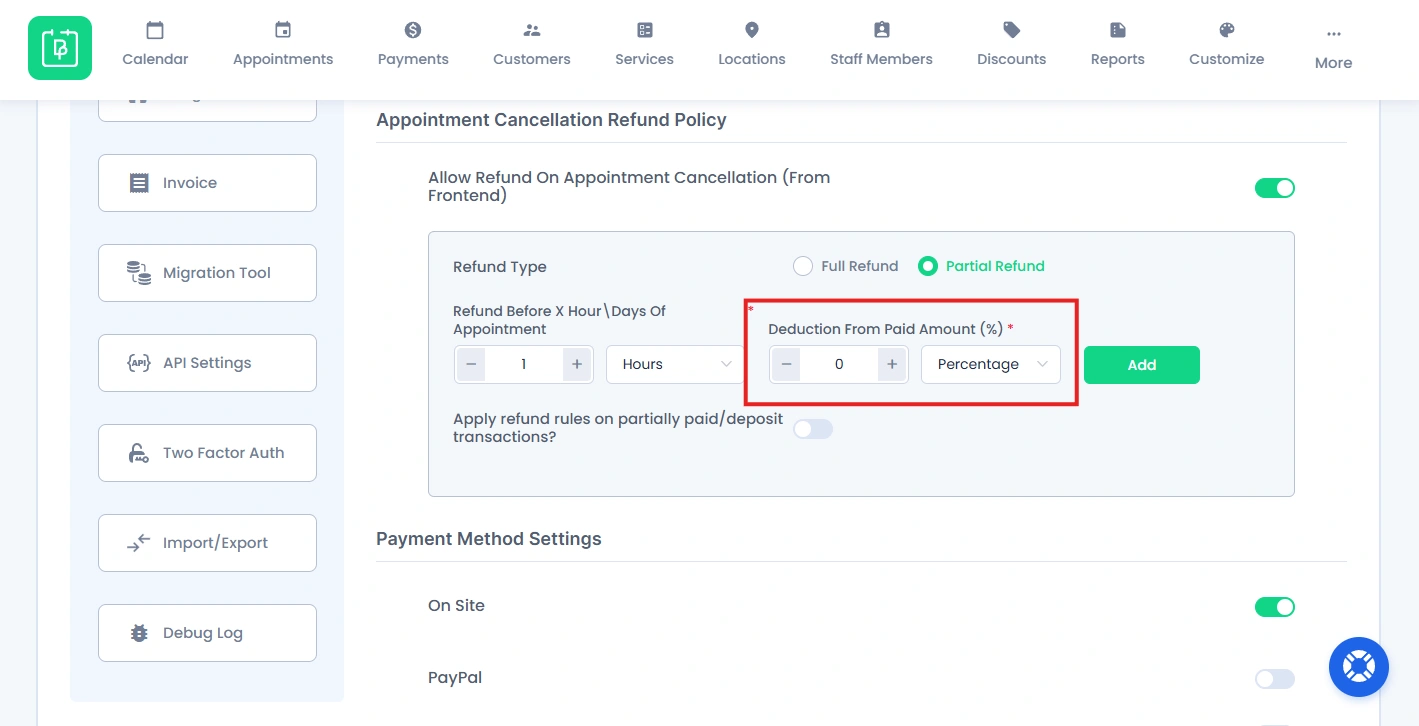Open the Customize palette icon
Image resolution: width=1419 pixels, height=726 pixels.
pyautogui.click(x=1227, y=30)
